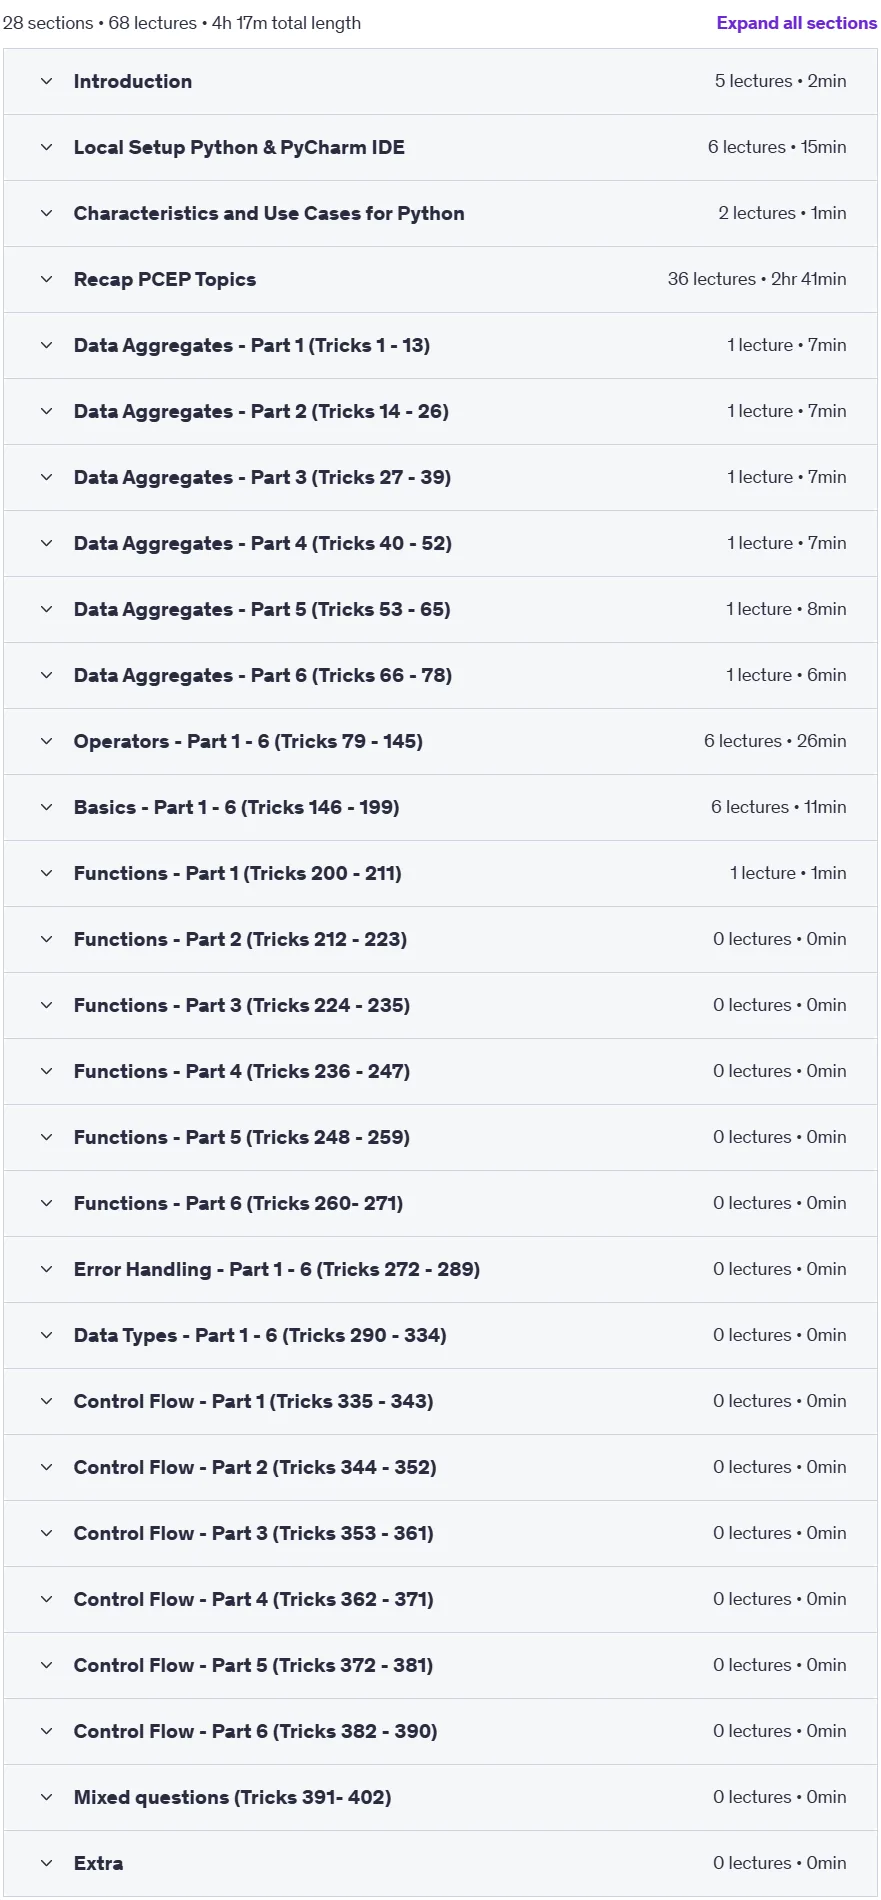Open Data Types Part 1 - 6 section
The width and height of the screenshot is (881, 1900).
pos(440,1336)
